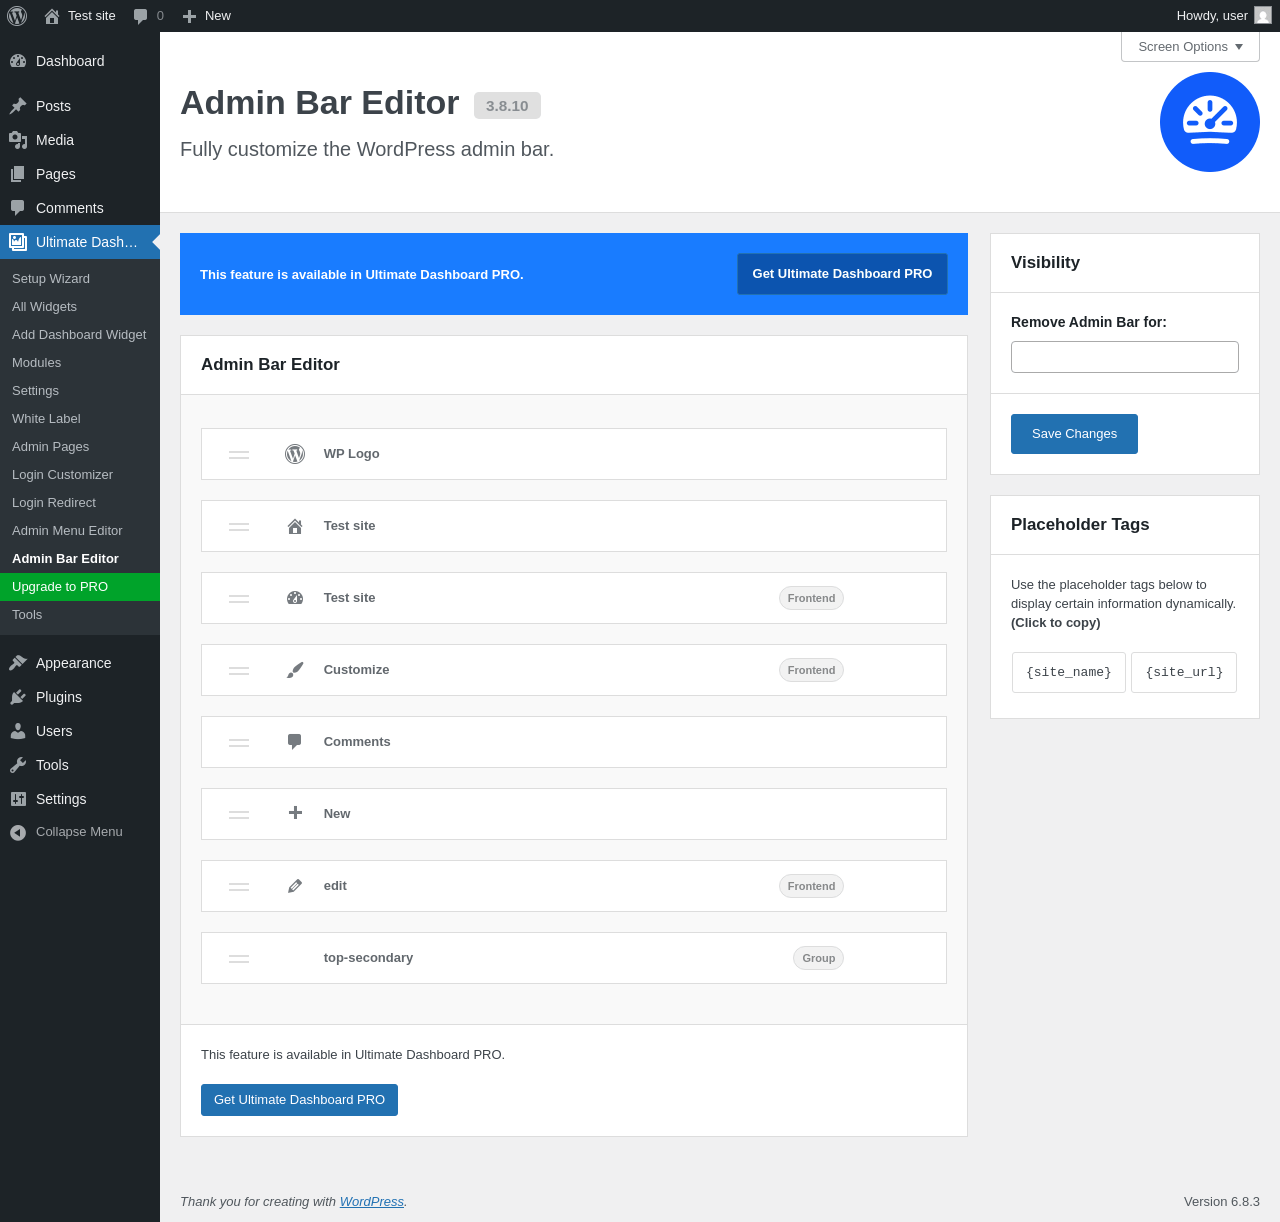Click the 3.8.10 version badge

pos(507,106)
